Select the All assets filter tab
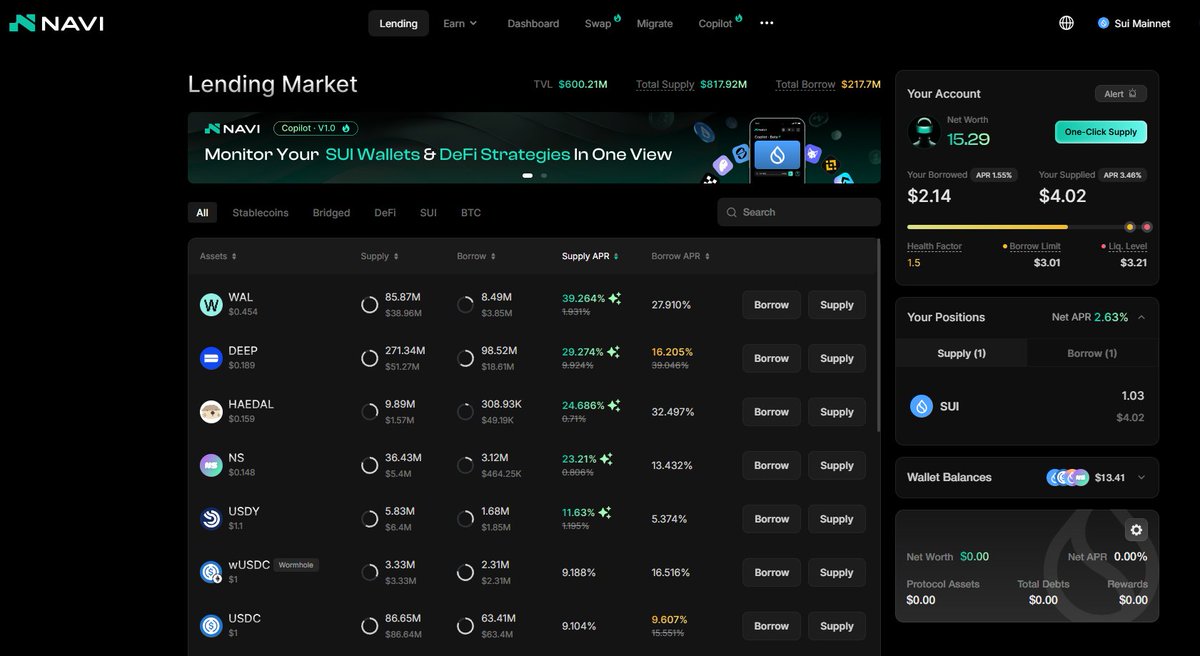This screenshot has width=1200, height=656. pos(202,213)
